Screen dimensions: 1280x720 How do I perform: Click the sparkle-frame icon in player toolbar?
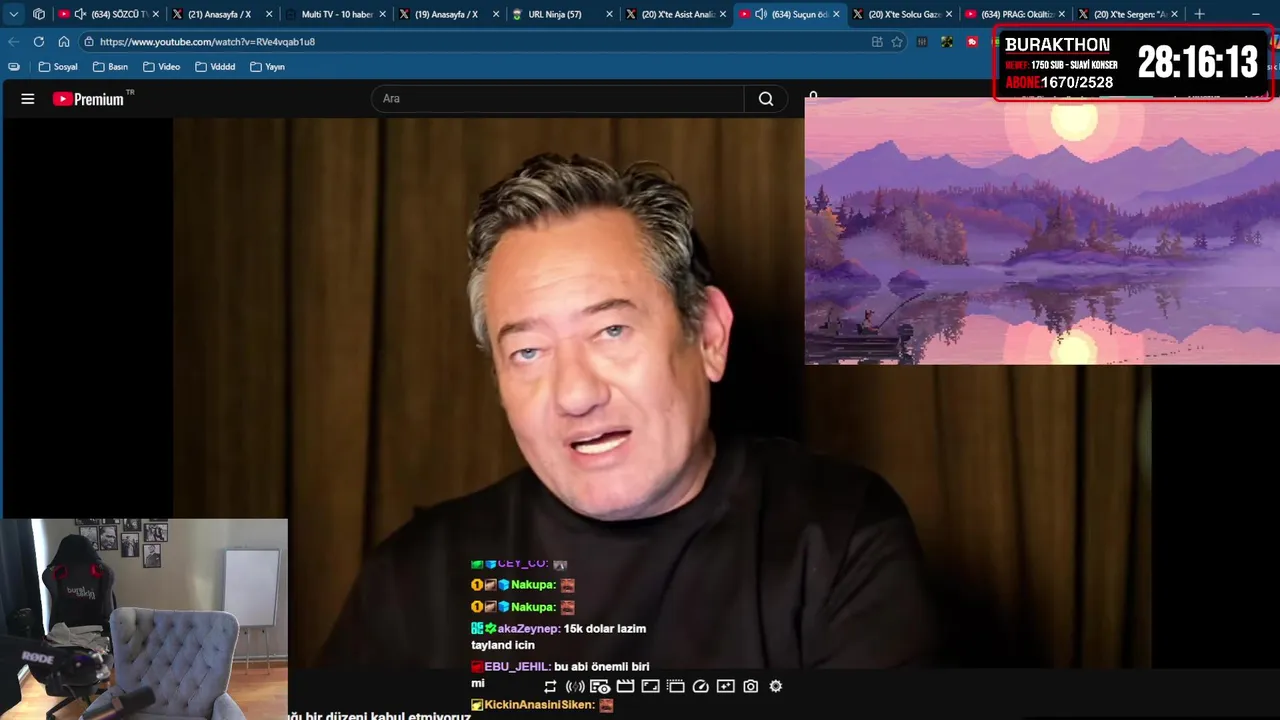(x=725, y=686)
